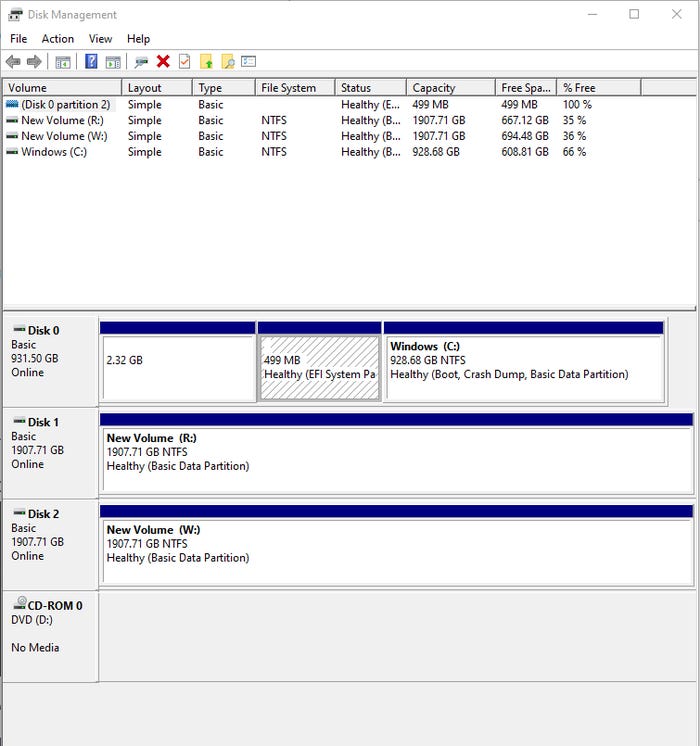700x746 pixels.
Task: Click the icon beside (Disk 0 partition 2)
Action: click(12, 104)
